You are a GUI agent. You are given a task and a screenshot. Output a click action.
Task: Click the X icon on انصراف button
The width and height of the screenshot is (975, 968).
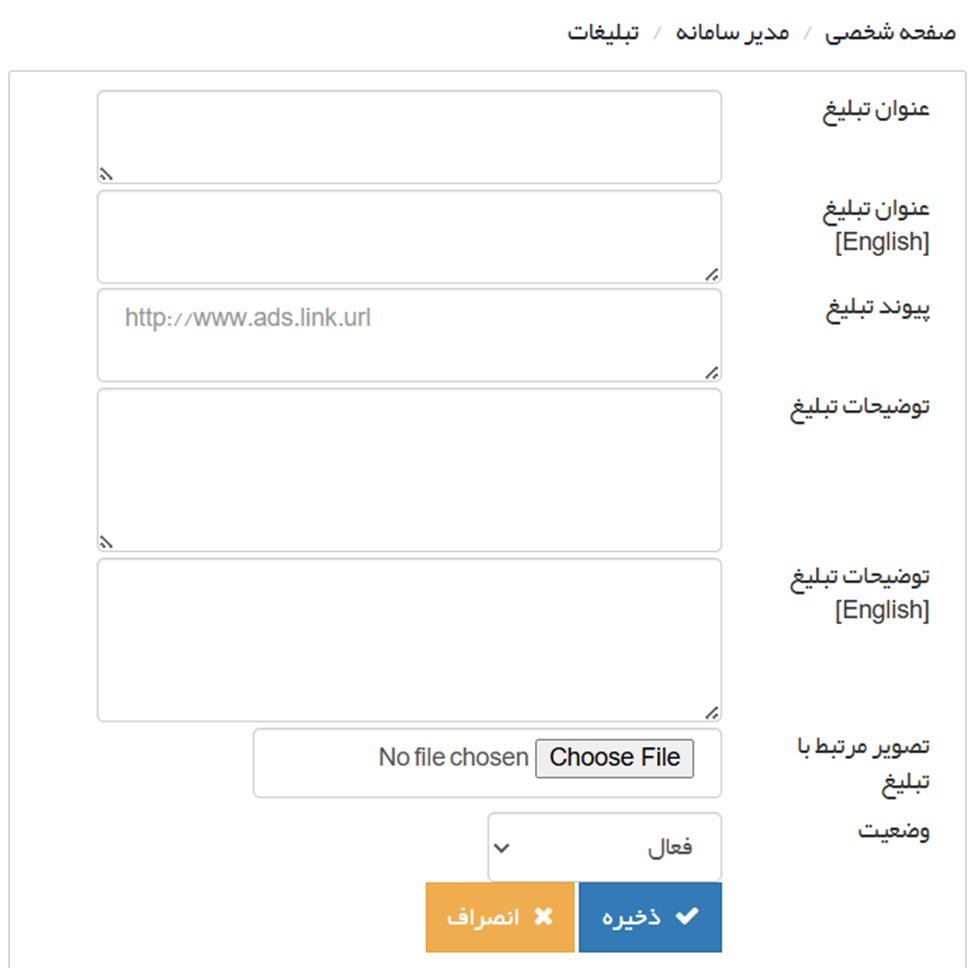[x=543, y=917]
